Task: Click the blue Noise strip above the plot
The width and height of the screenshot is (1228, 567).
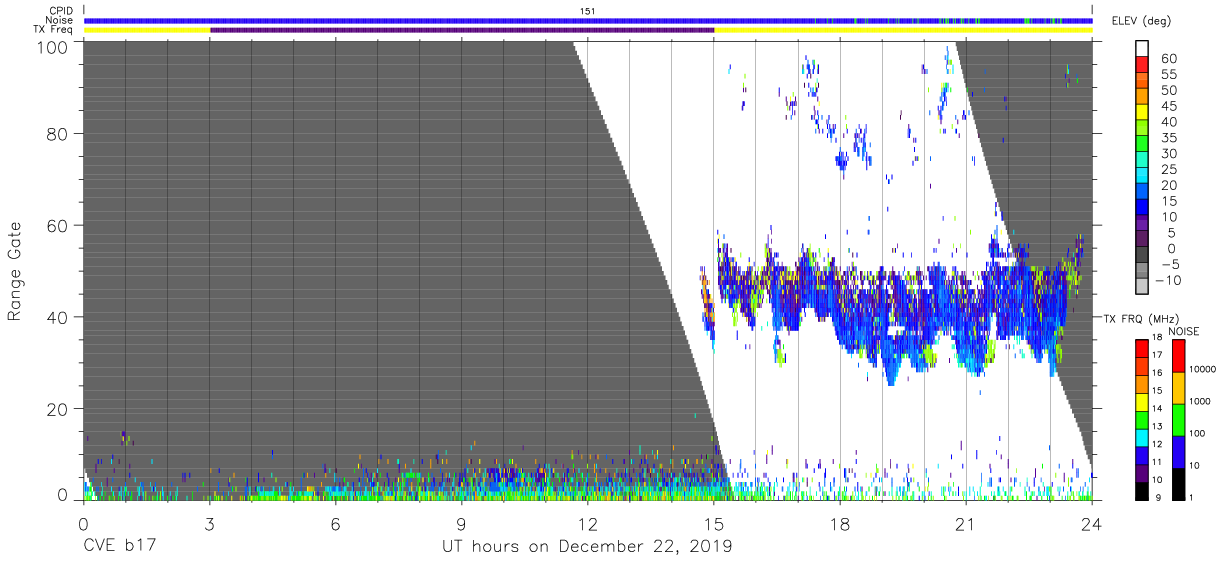Action: pos(588,20)
